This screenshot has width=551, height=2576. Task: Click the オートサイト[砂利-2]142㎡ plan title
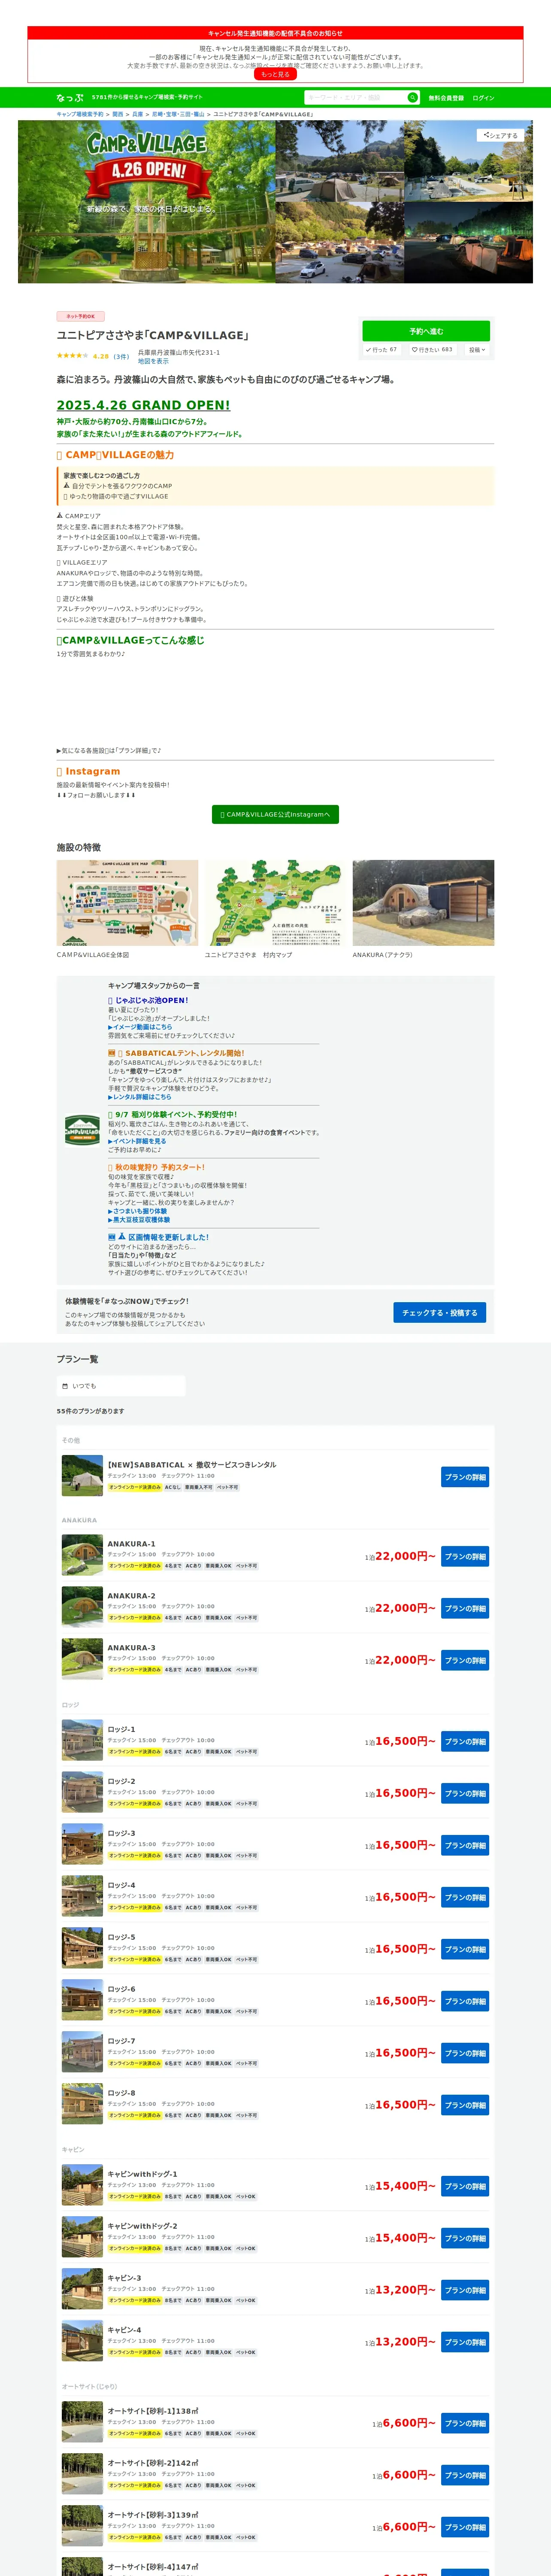pyautogui.click(x=153, y=2463)
